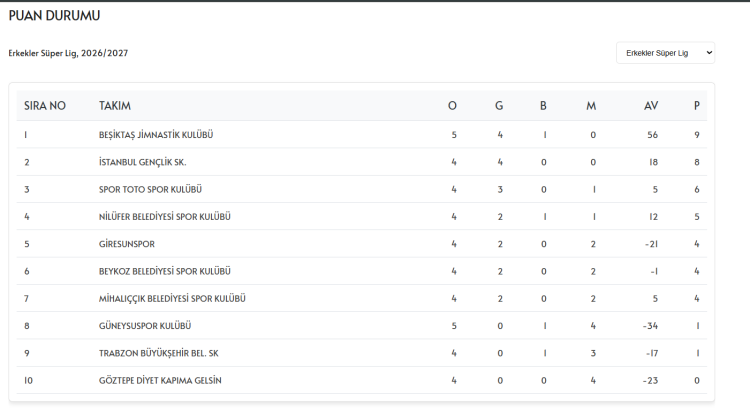
Task: Click the AV column header
Action: tap(651, 106)
